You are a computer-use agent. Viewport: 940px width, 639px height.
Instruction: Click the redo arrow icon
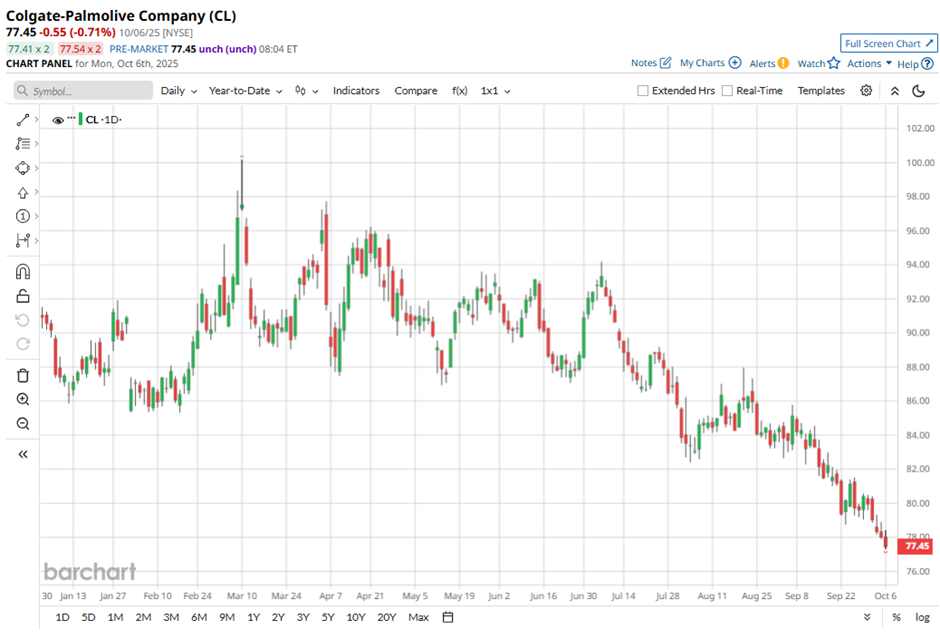tap(23, 344)
